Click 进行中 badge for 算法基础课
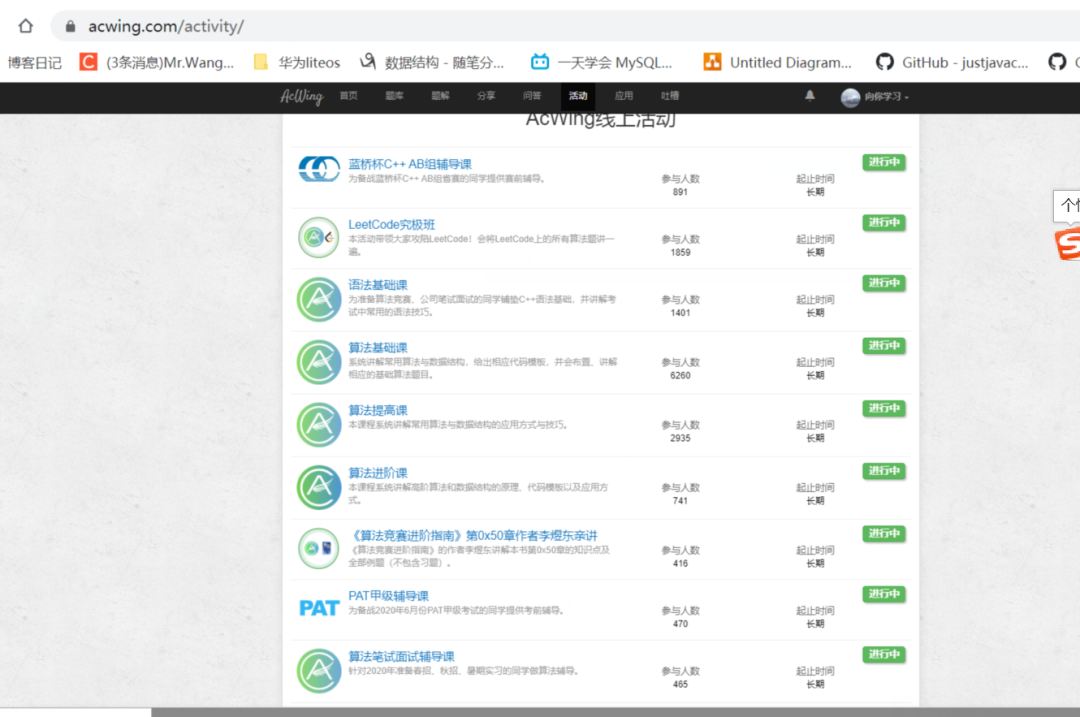The width and height of the screenshot is (1080, 717). coord(884,346)
